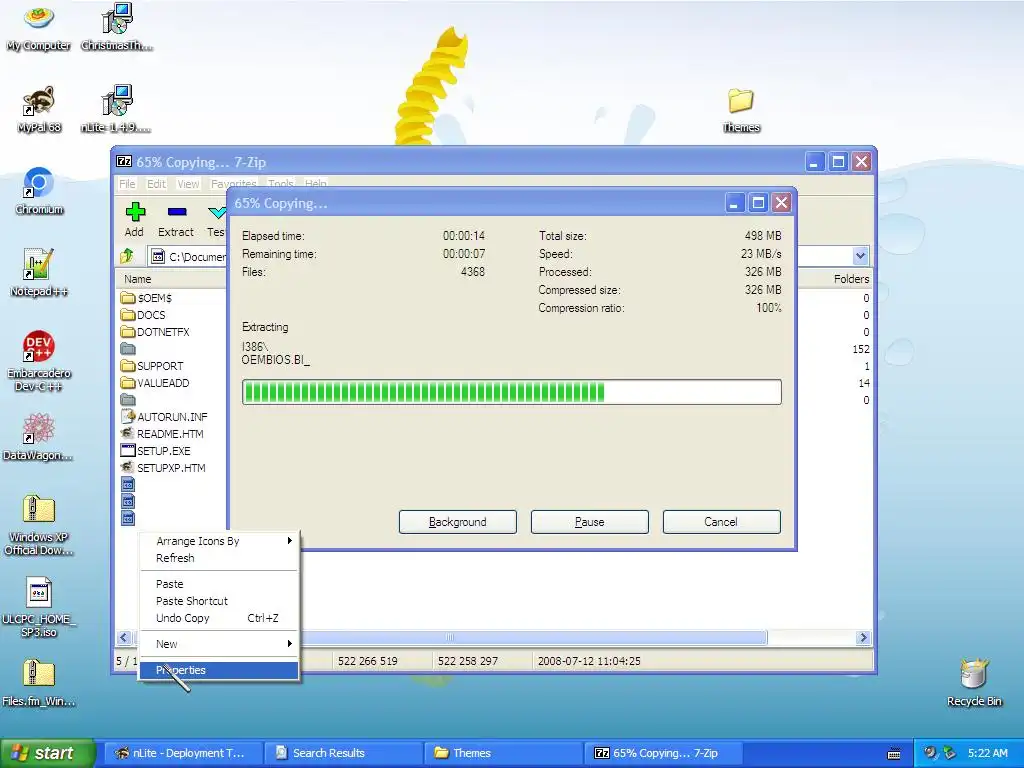Select the ChristmasTh... installer desktop icon
Image resolution: width=1024 pixels, height=768 pixels.
[117, 27]
